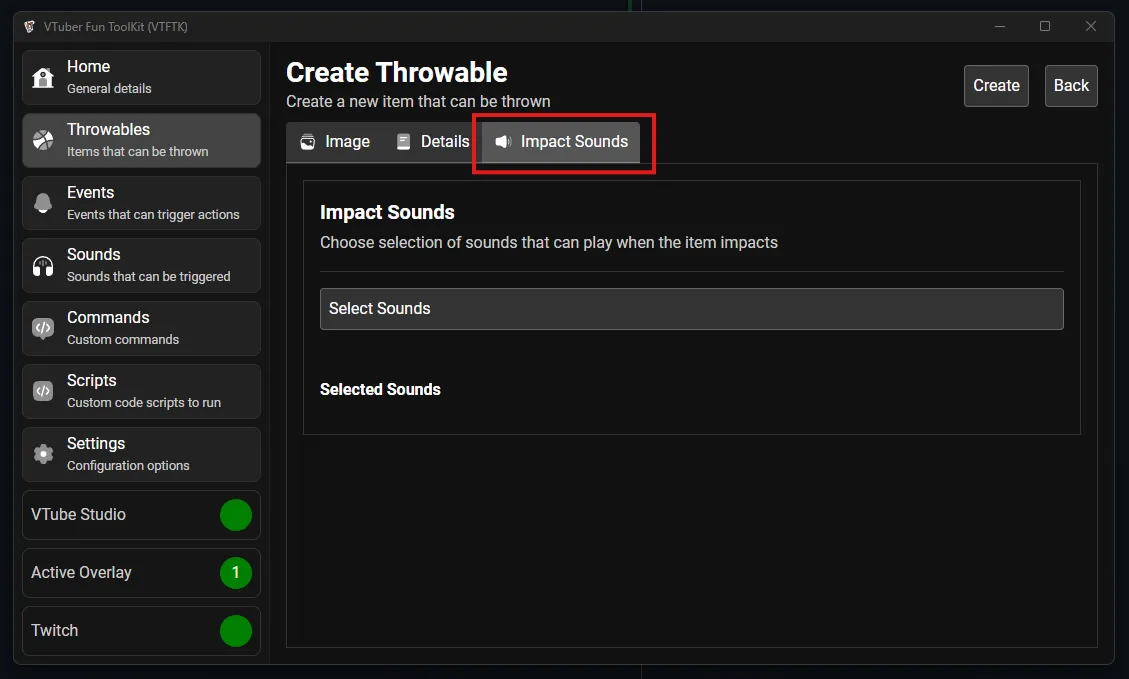The image size is (1129, 679).
Task: Click the Scripts icon in sidebar
Action: pos(44,391)
